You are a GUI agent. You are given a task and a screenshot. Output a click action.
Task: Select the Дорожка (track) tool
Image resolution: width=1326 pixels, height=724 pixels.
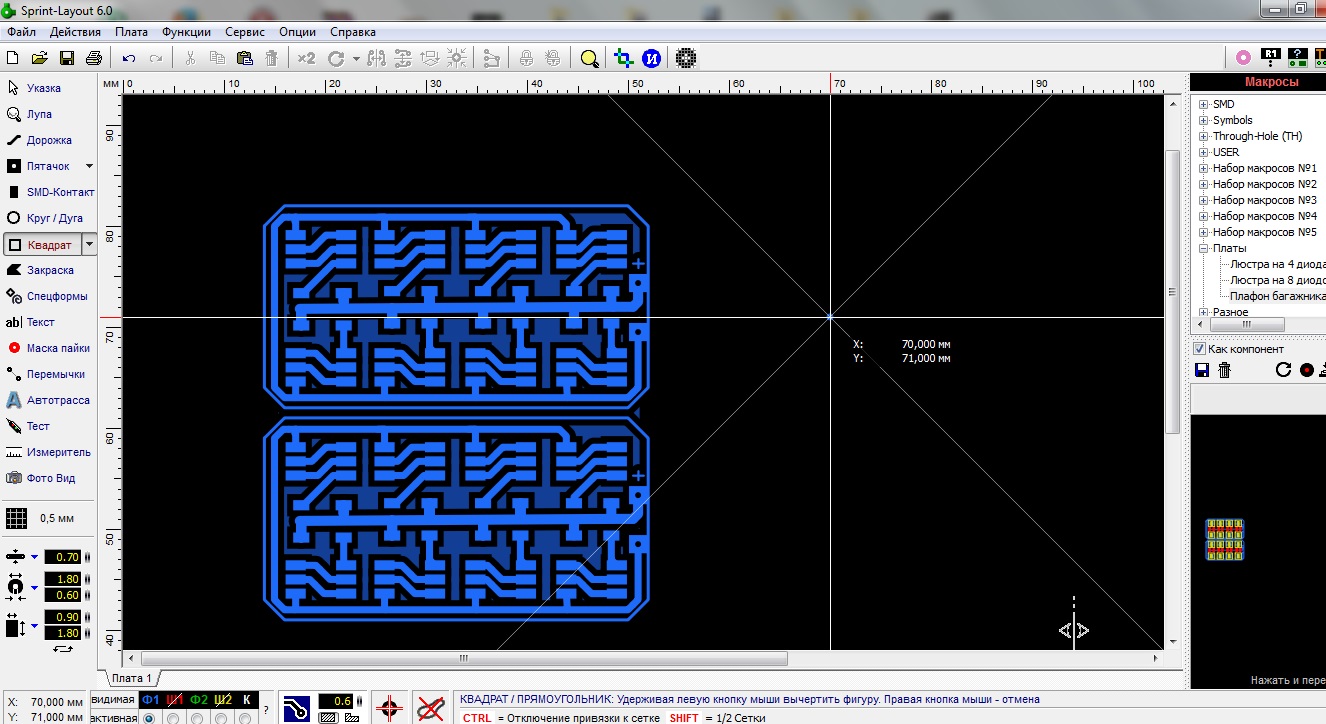click(48, 140)
